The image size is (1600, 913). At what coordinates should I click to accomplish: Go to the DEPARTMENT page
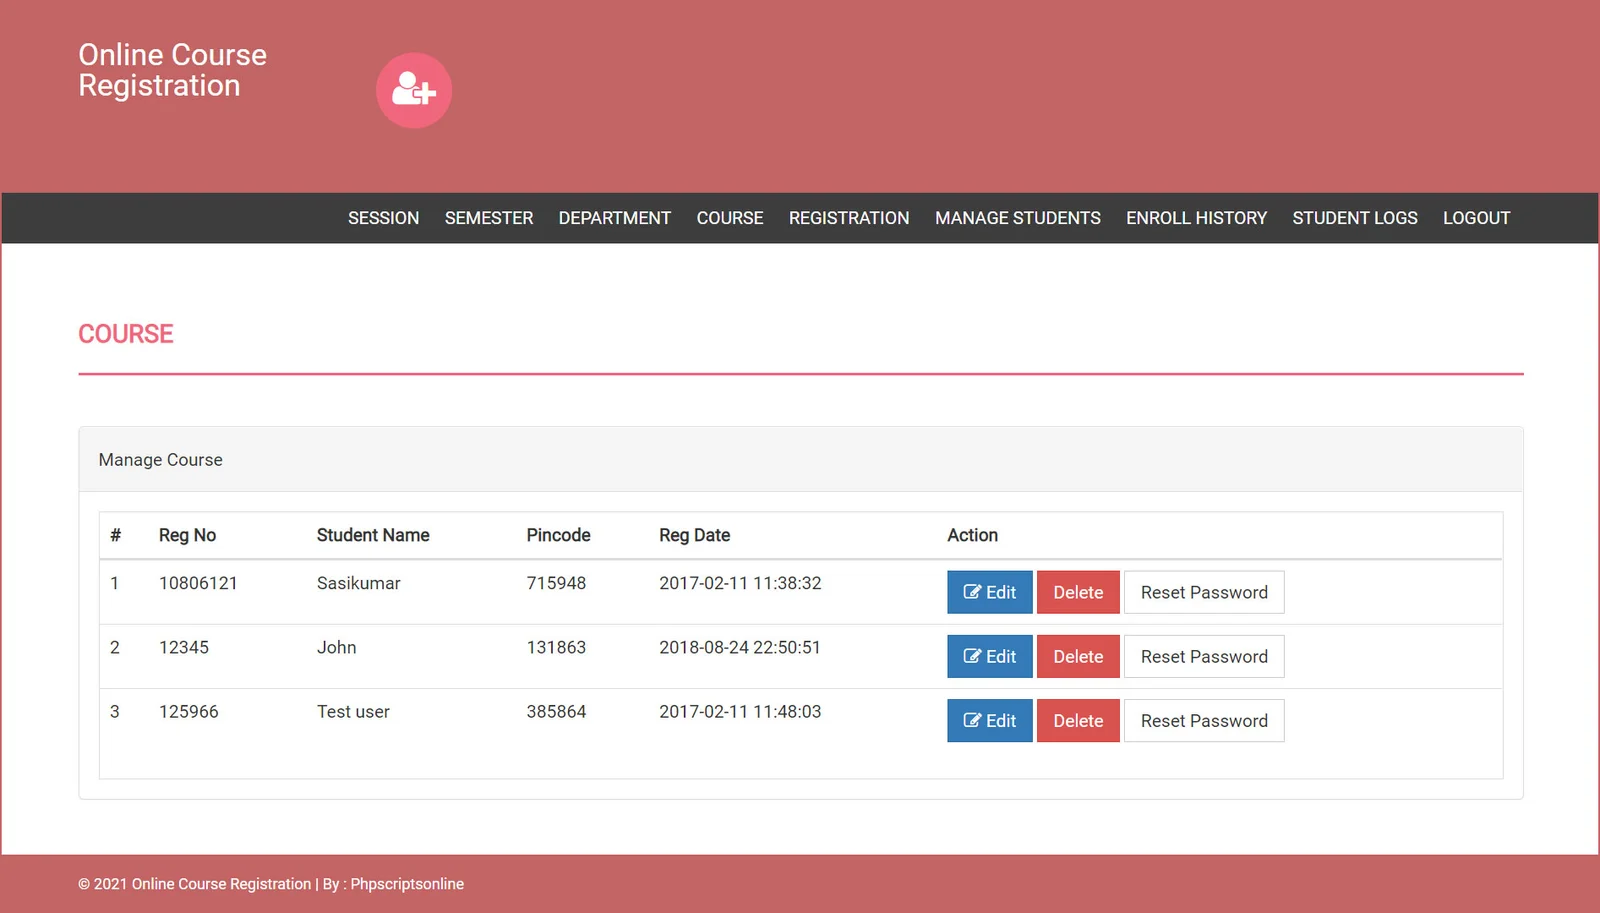click(615, 218)
